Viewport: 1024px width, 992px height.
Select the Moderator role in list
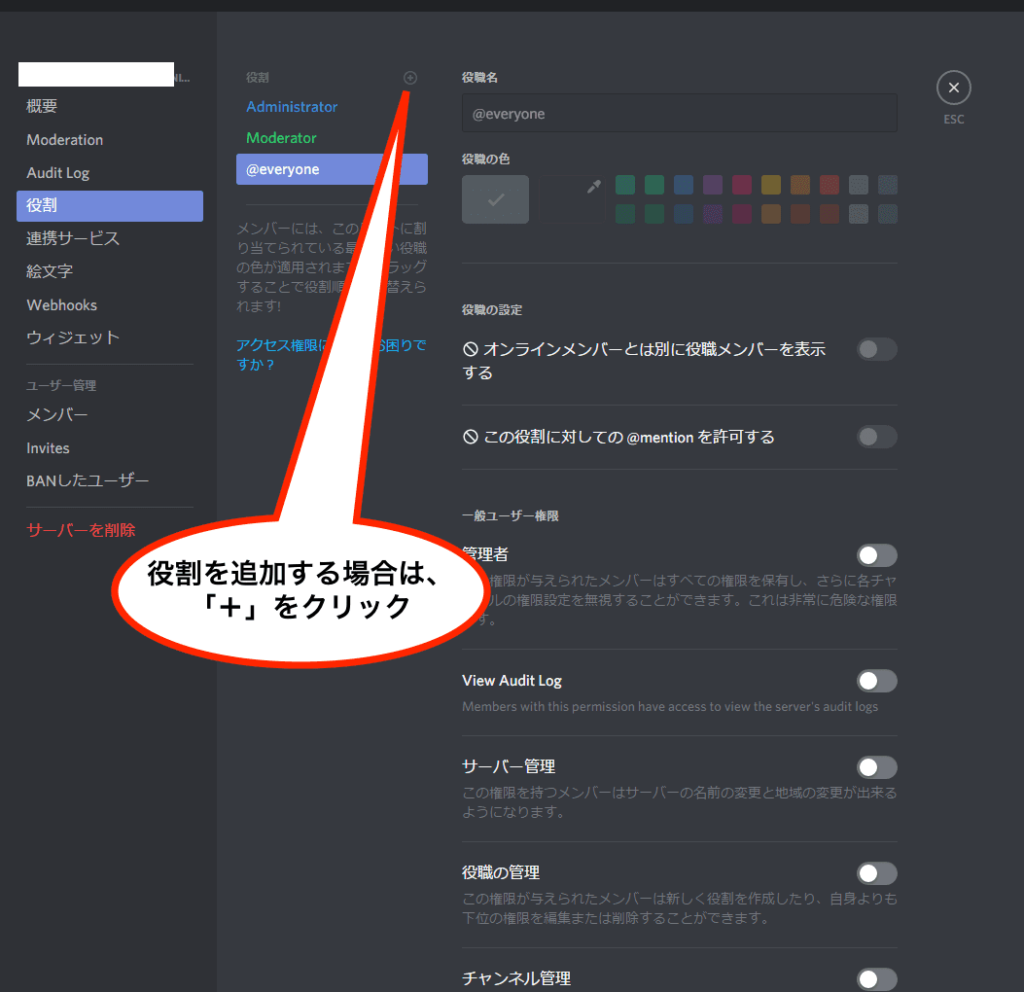pyautogui.click(x=281, y=138)
